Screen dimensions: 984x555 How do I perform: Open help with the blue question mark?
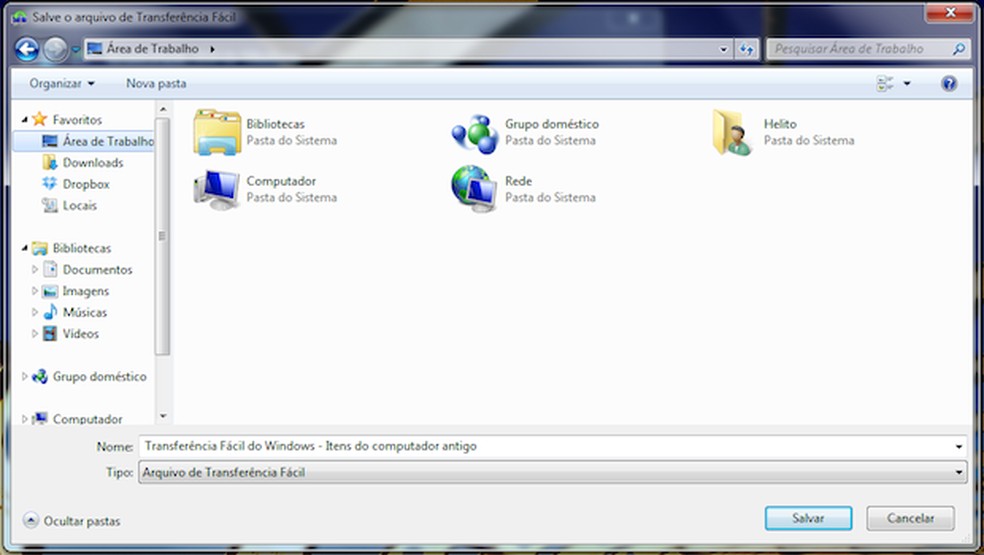pyautogui.click(x=949, y=84)
